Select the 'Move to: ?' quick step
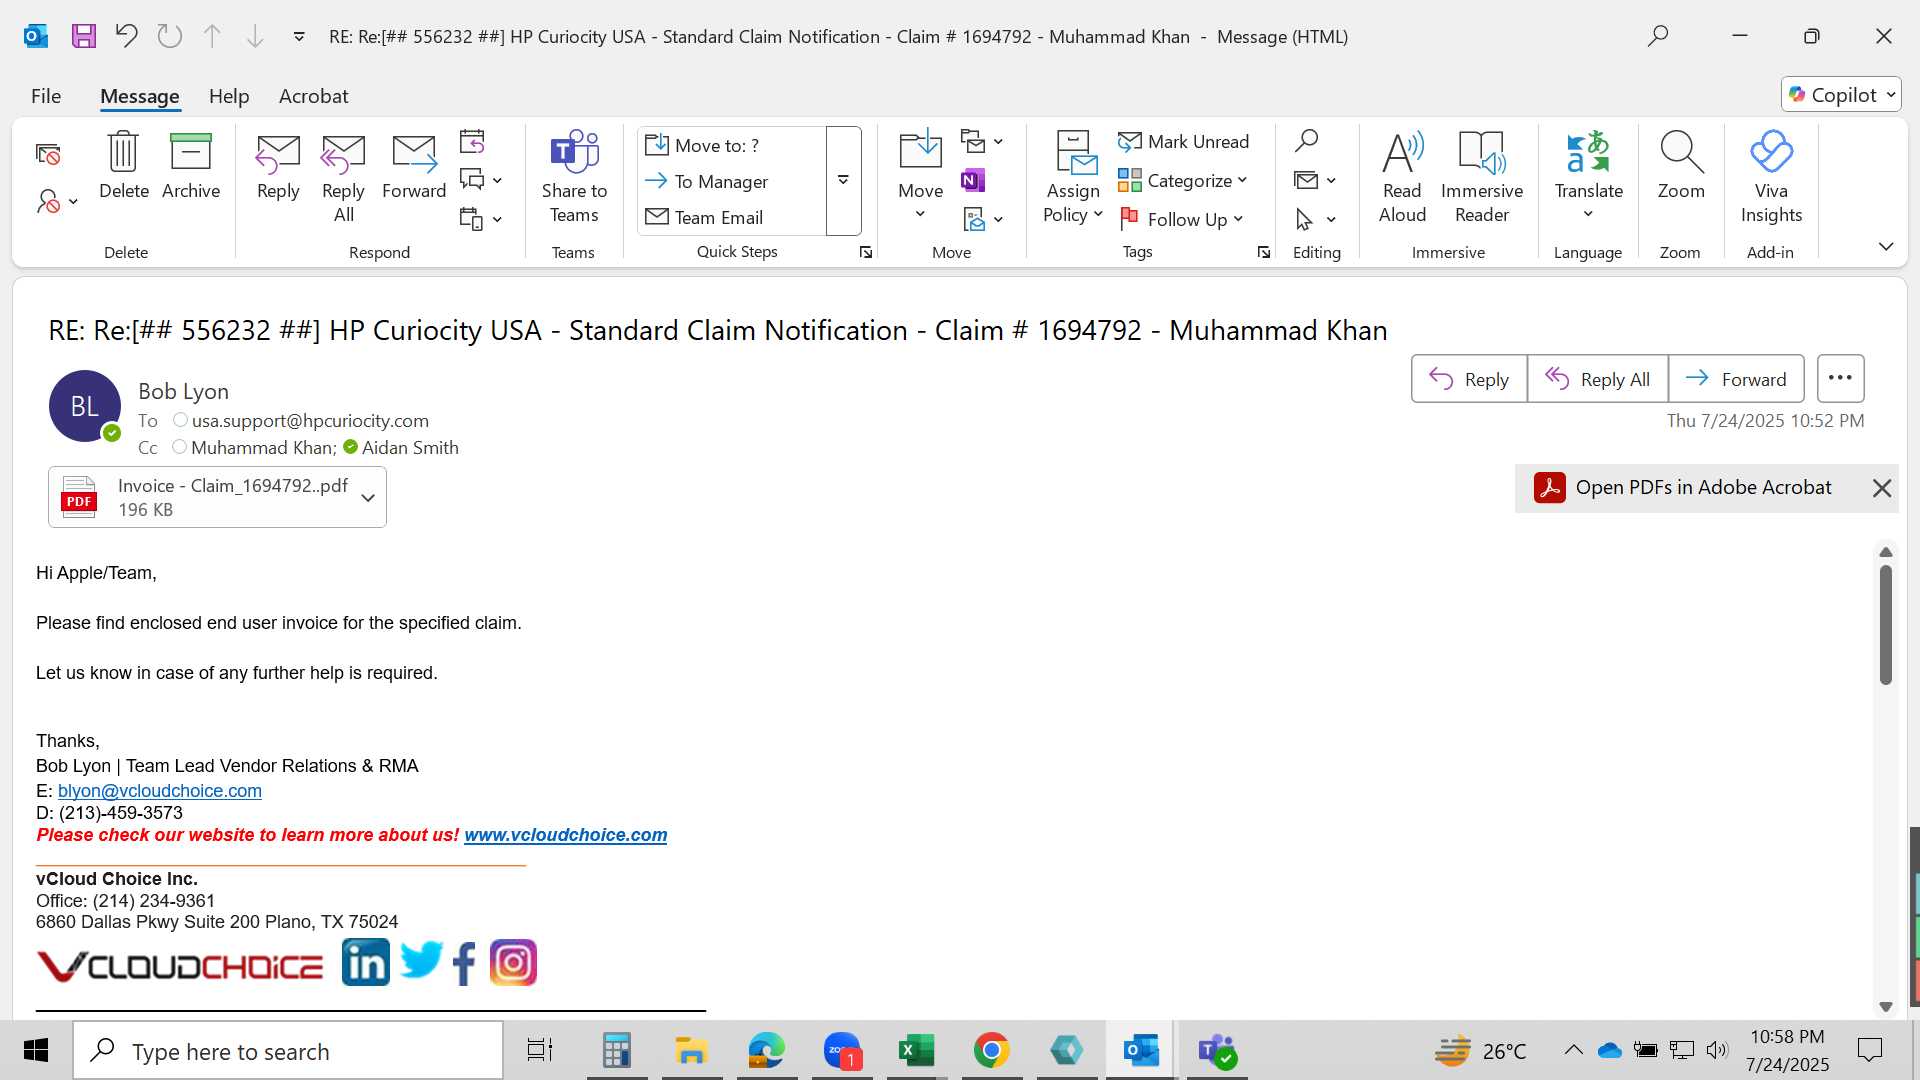The width and height of the screenshot is (1920, 1080). point(732,145)
